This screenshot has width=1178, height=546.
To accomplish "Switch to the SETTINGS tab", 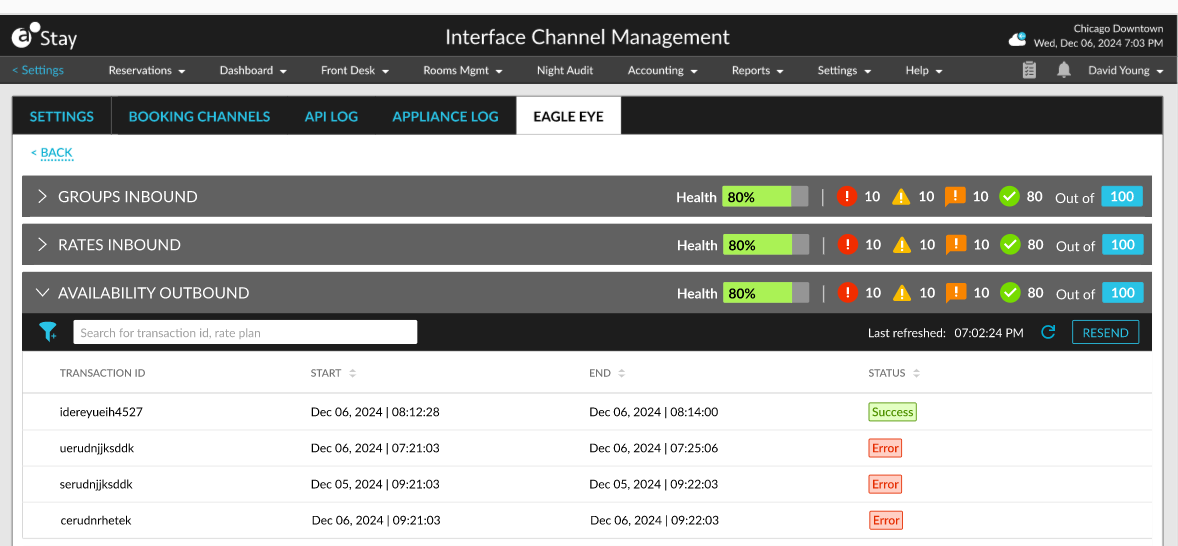I will click(62, 116).
